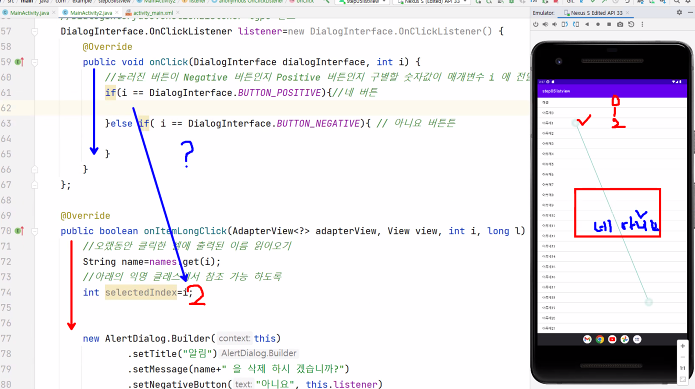Open Photos in the phone dock
Image resolution: width=695 pixels, height=389 pixels.
pos(625,339)
